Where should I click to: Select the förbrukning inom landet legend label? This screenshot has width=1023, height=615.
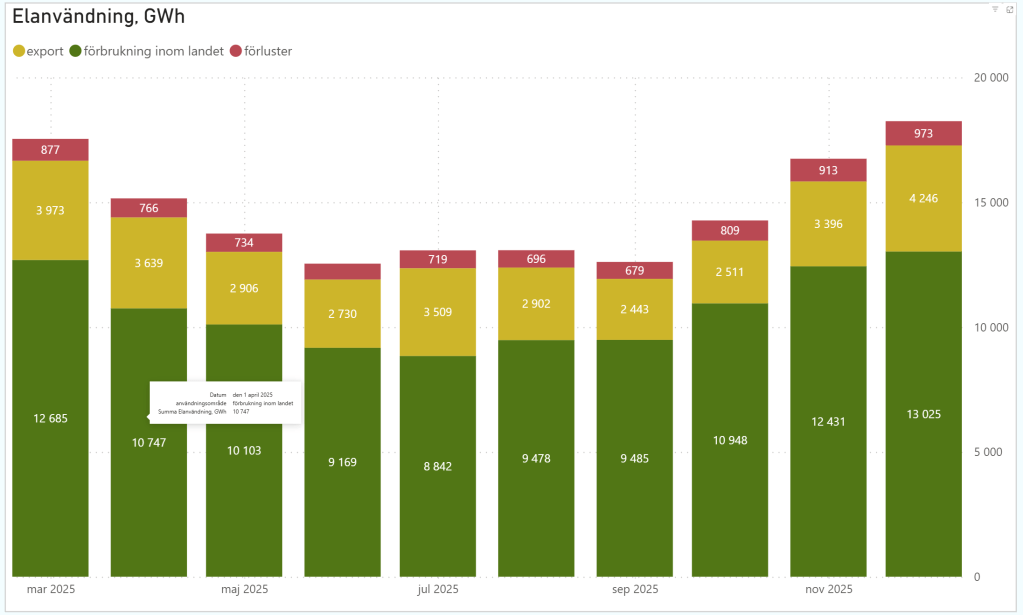coord(152,51)
